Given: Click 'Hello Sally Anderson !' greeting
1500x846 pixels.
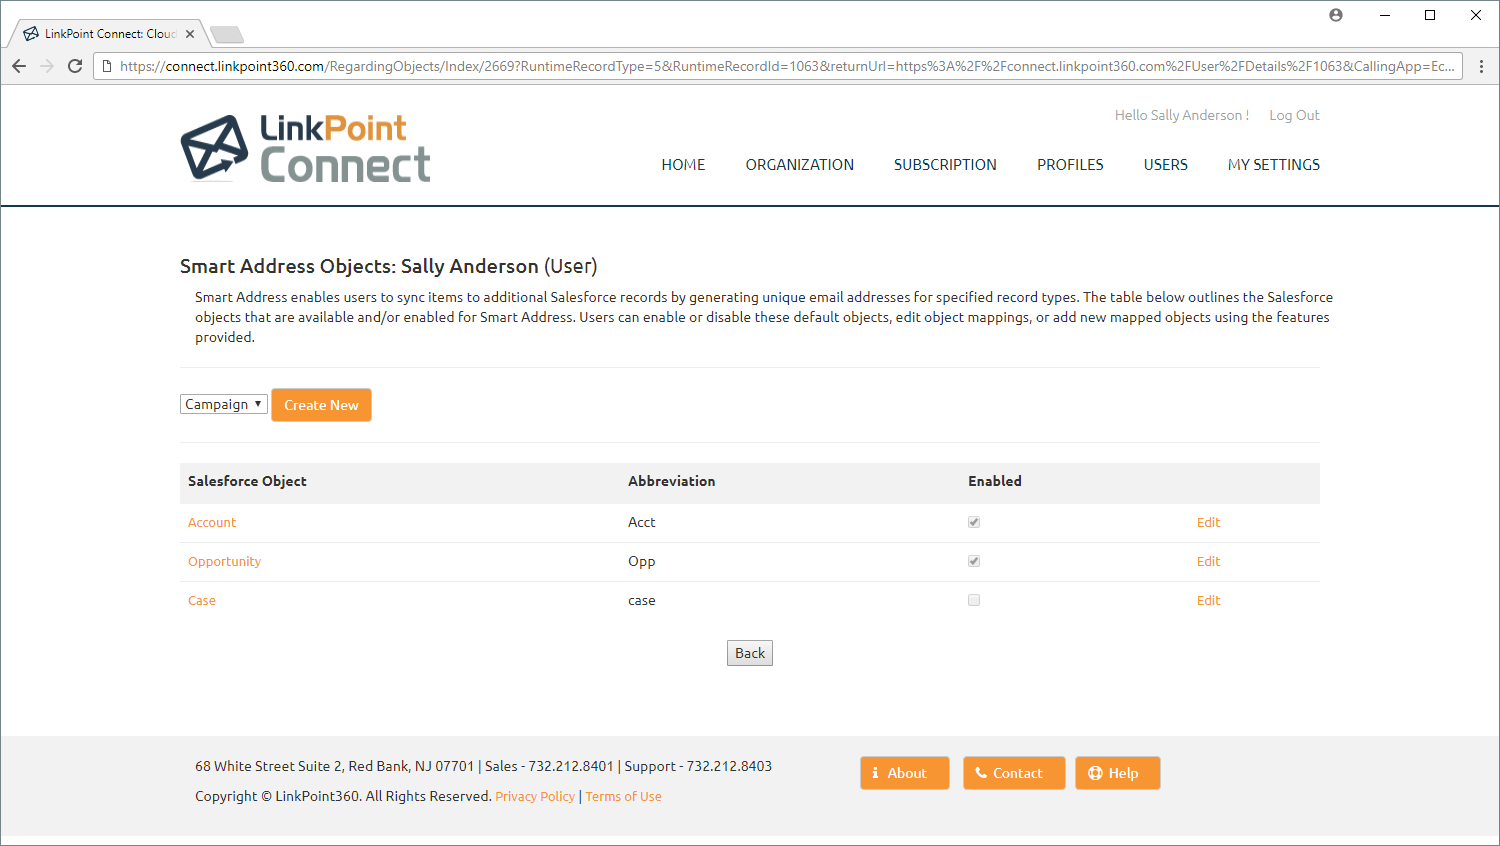Looking at the screenshot, I should tap(1181, 115).
